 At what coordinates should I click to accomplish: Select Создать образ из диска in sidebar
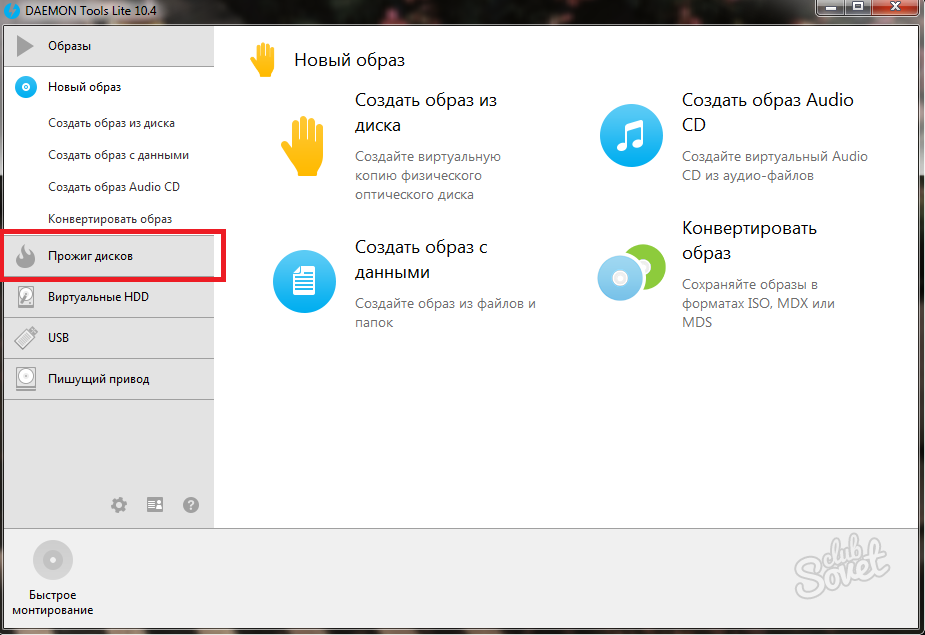coord(111,123)
